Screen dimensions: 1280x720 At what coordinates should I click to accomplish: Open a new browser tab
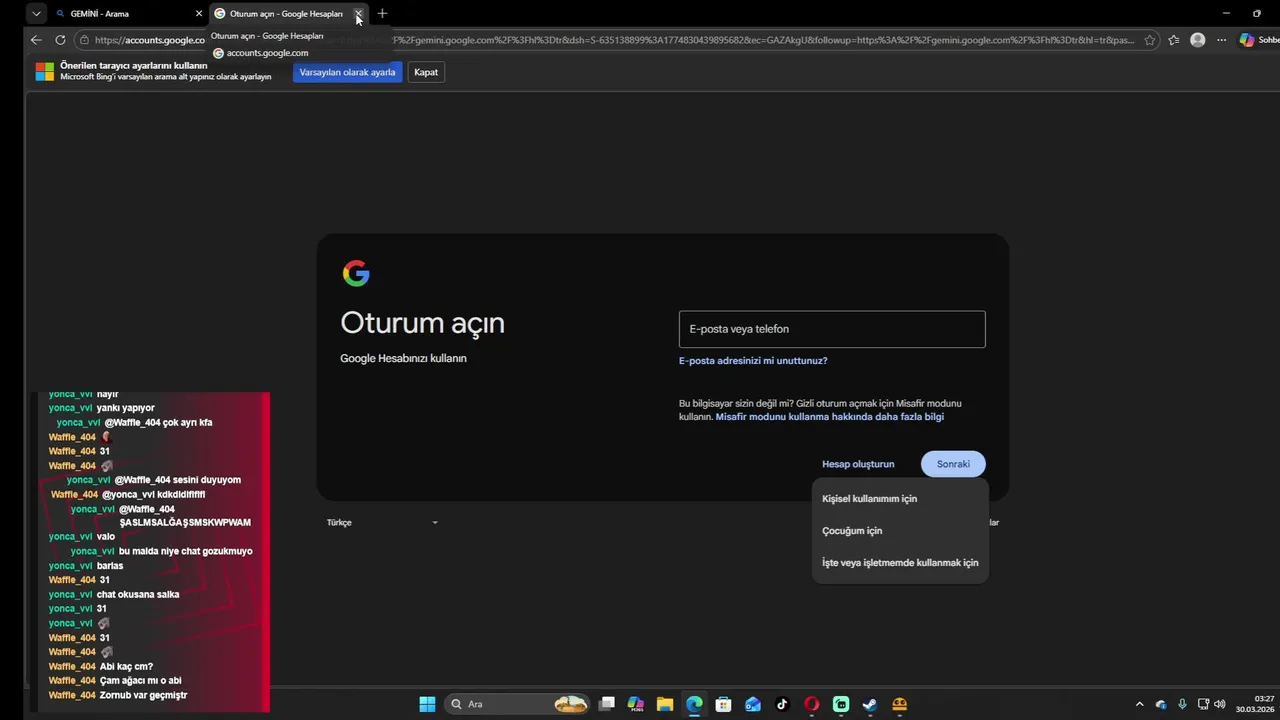(382, 14)
